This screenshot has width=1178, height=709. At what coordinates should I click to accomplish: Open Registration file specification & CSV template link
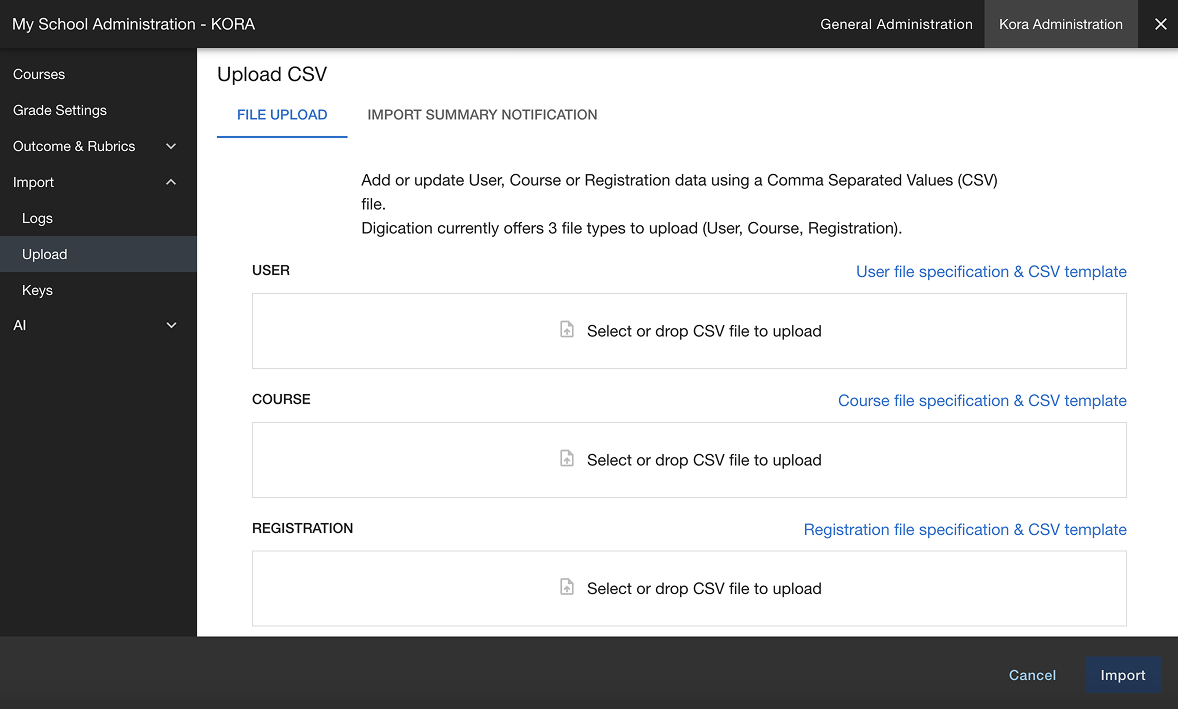(965, 529)
